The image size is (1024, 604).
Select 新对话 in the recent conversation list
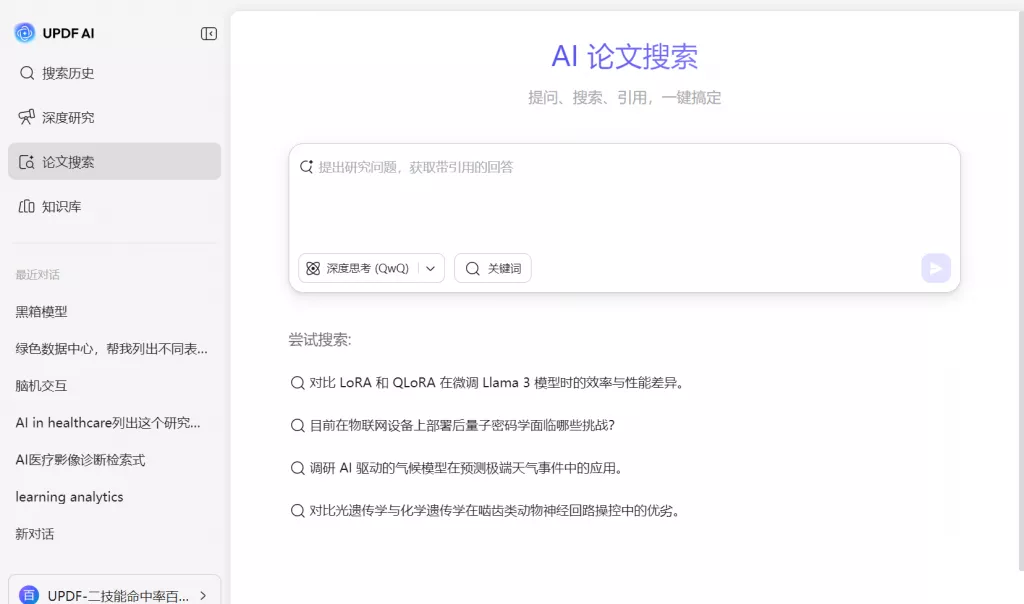point(33,534)
